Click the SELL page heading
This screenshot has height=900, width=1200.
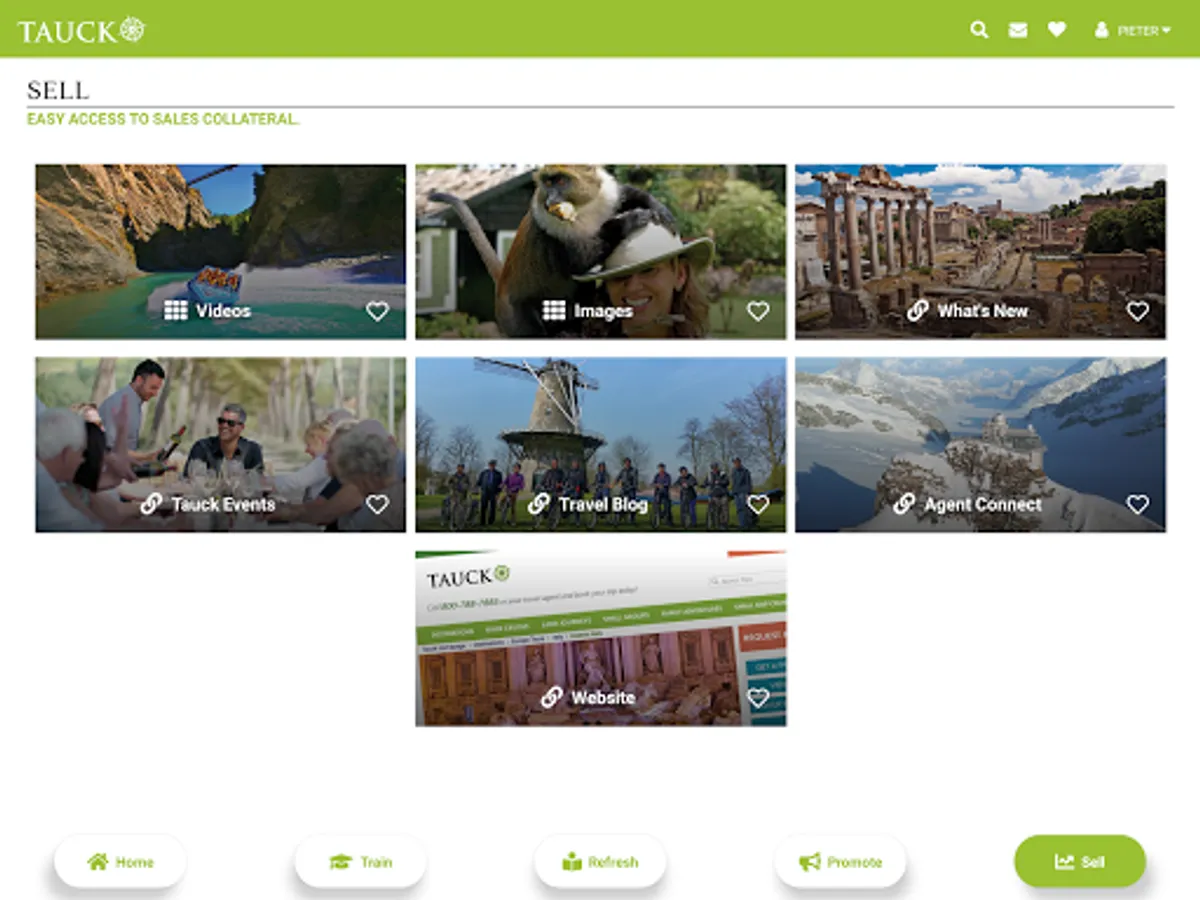(58, 90)
